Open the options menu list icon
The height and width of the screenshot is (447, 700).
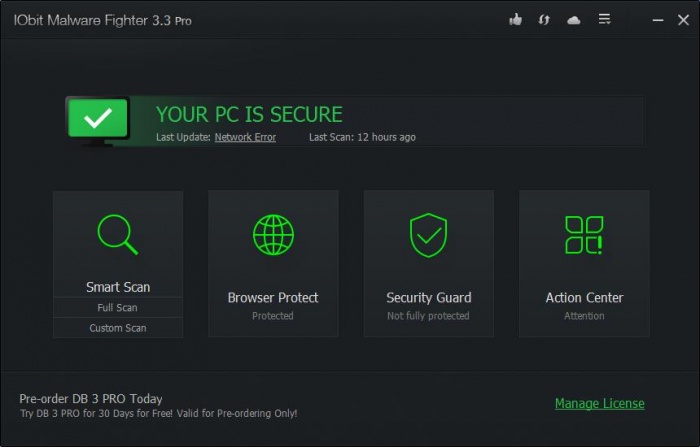(604, 20)
